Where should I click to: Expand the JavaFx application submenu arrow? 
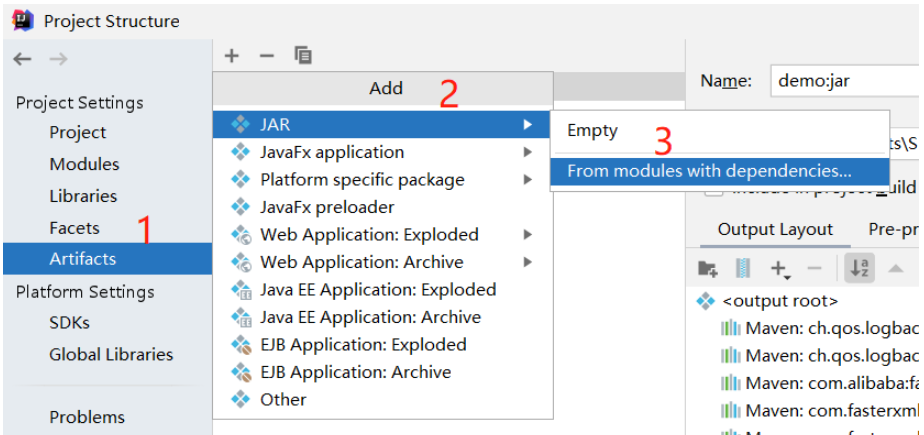click(527, 152)
